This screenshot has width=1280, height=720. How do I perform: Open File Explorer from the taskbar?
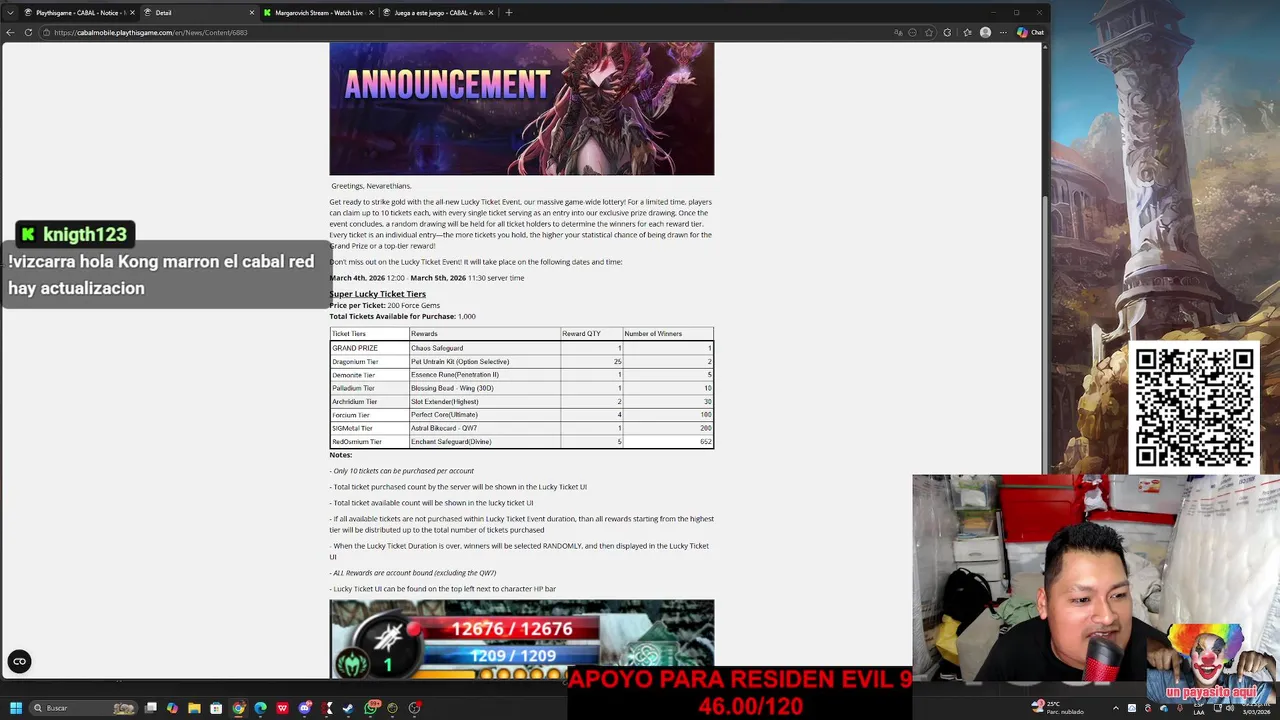coord(195,708)
